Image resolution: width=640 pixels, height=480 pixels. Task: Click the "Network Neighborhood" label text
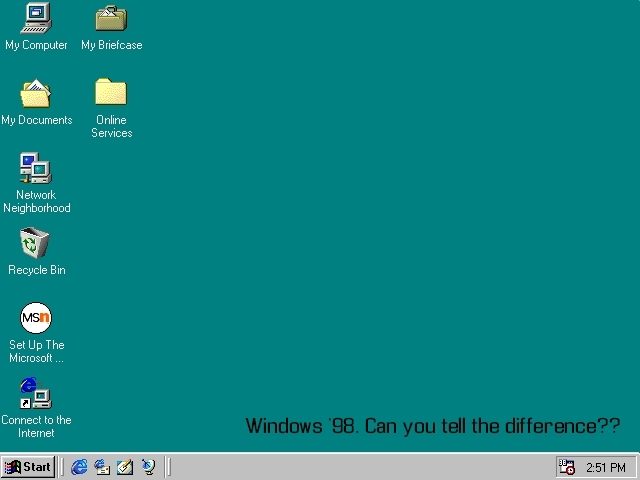point(37,201)
